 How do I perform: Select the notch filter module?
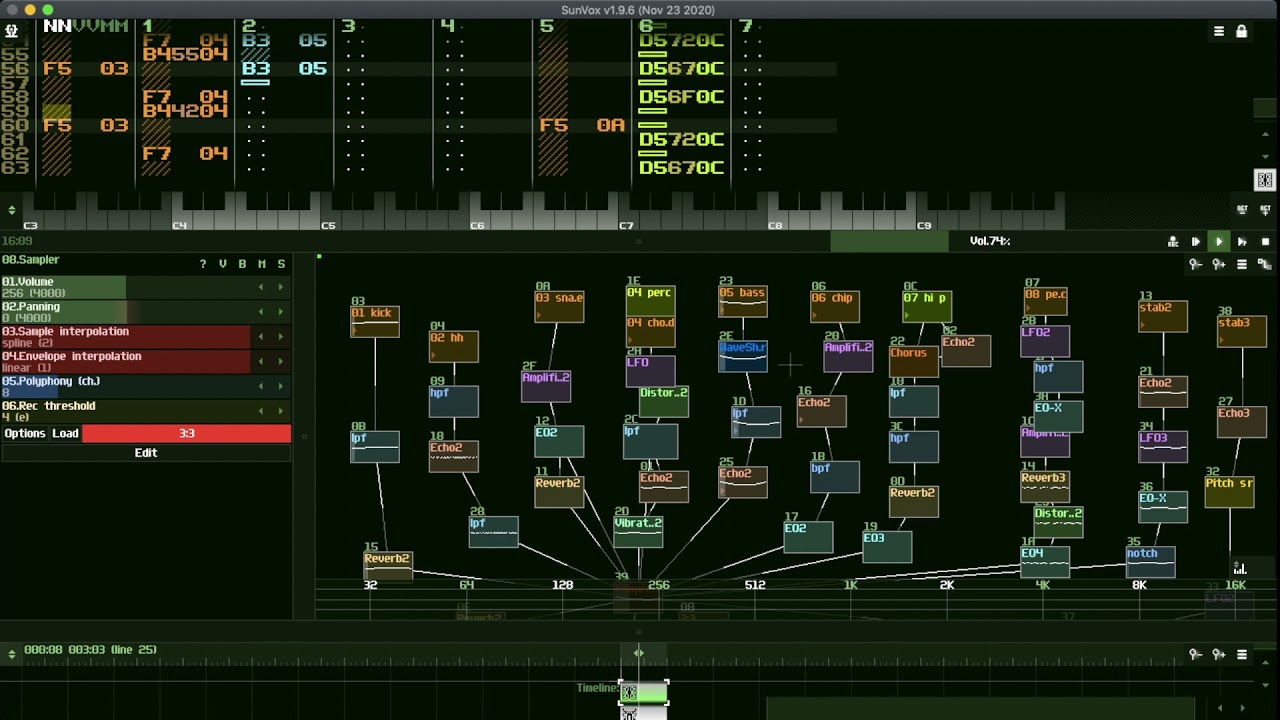[x=1150, y=561]
